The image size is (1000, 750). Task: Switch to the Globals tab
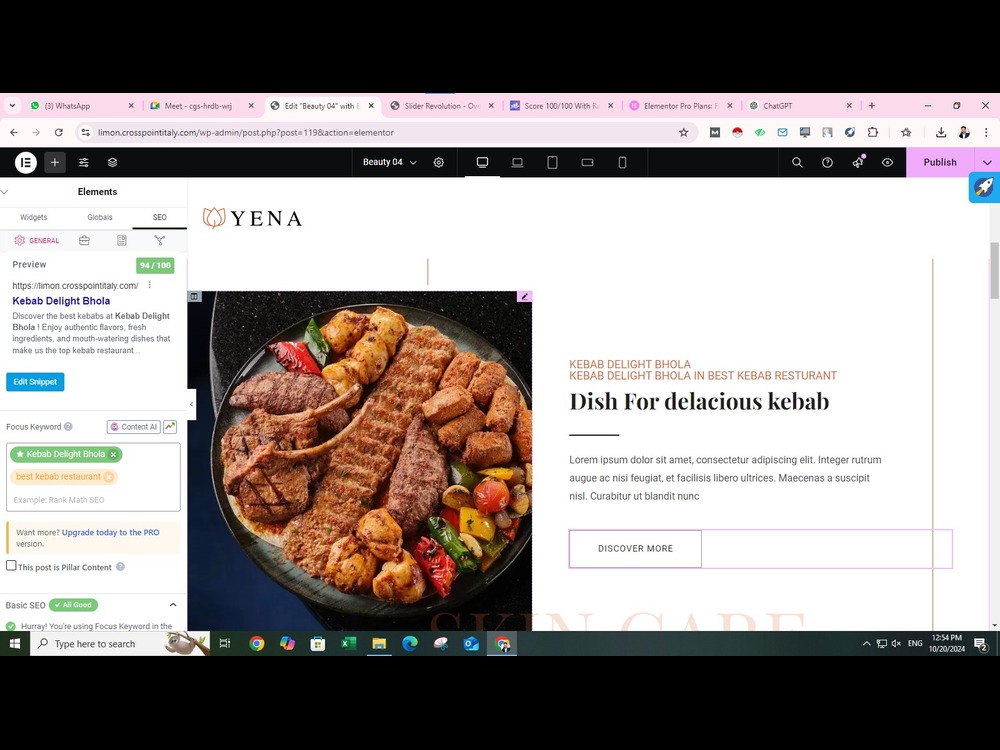coord(99,217)
